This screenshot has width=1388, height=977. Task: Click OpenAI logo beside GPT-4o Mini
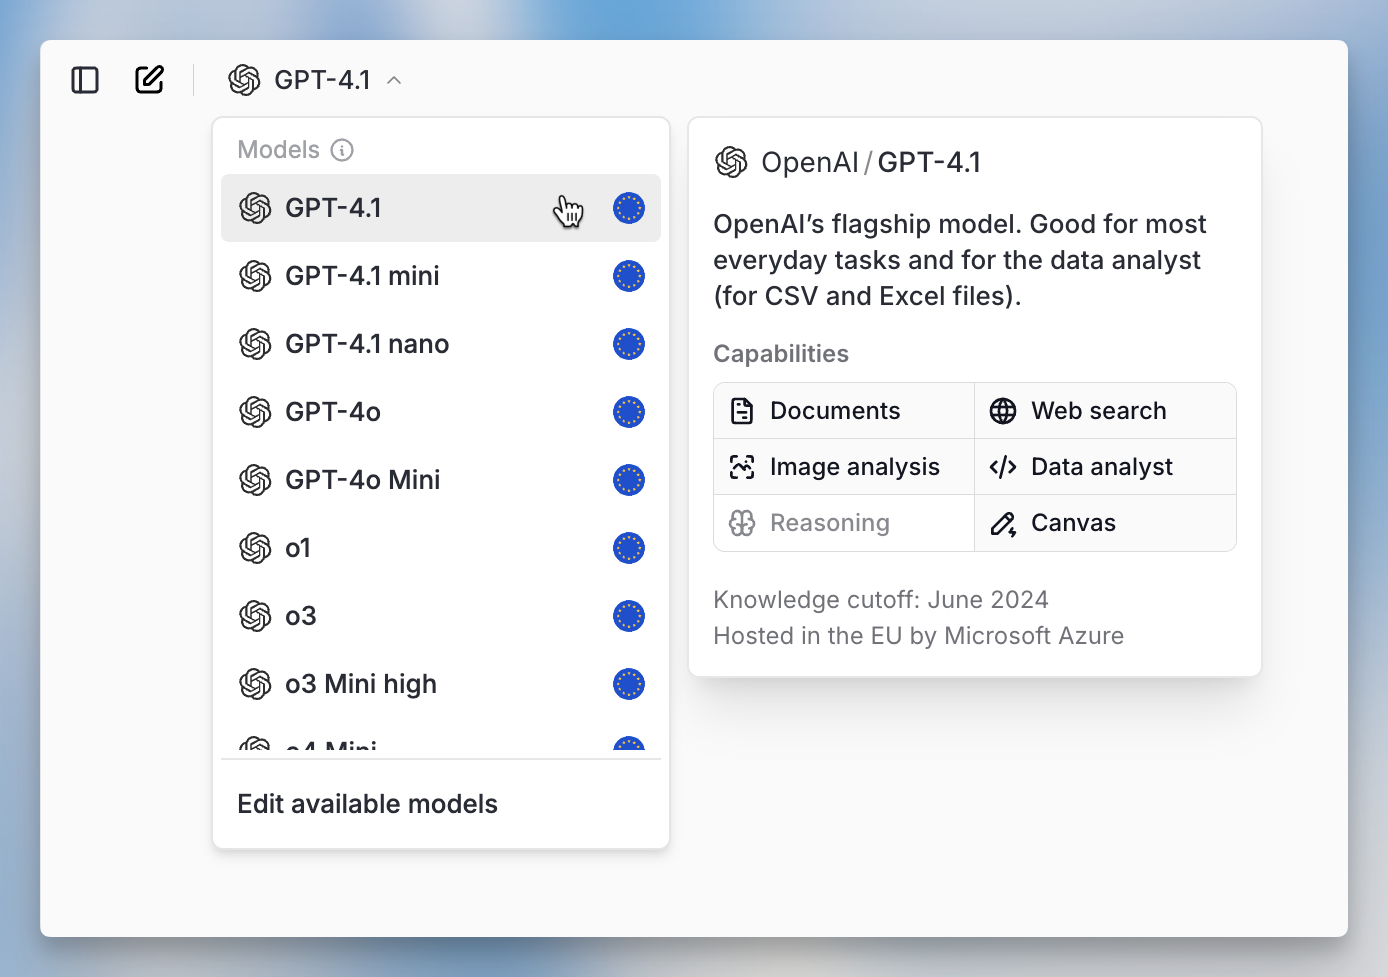(x=255, y=480)
